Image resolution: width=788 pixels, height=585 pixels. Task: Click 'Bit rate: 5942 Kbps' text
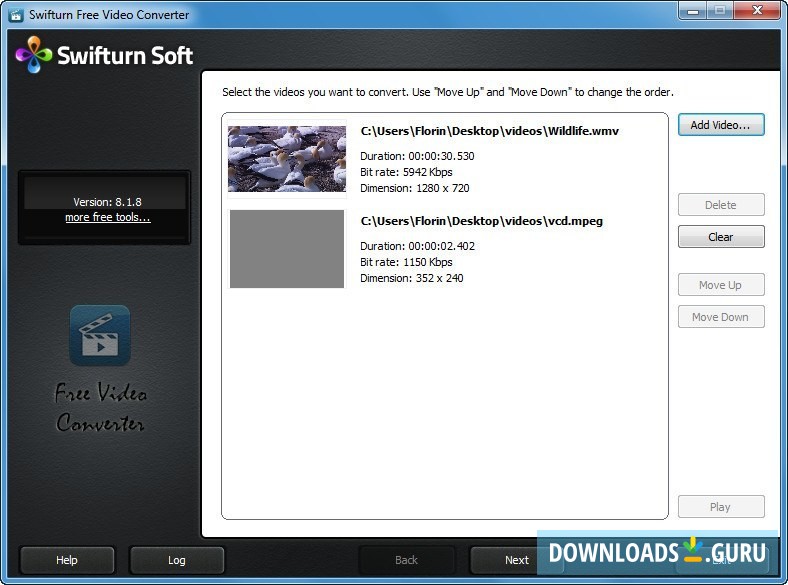(406, 172)
